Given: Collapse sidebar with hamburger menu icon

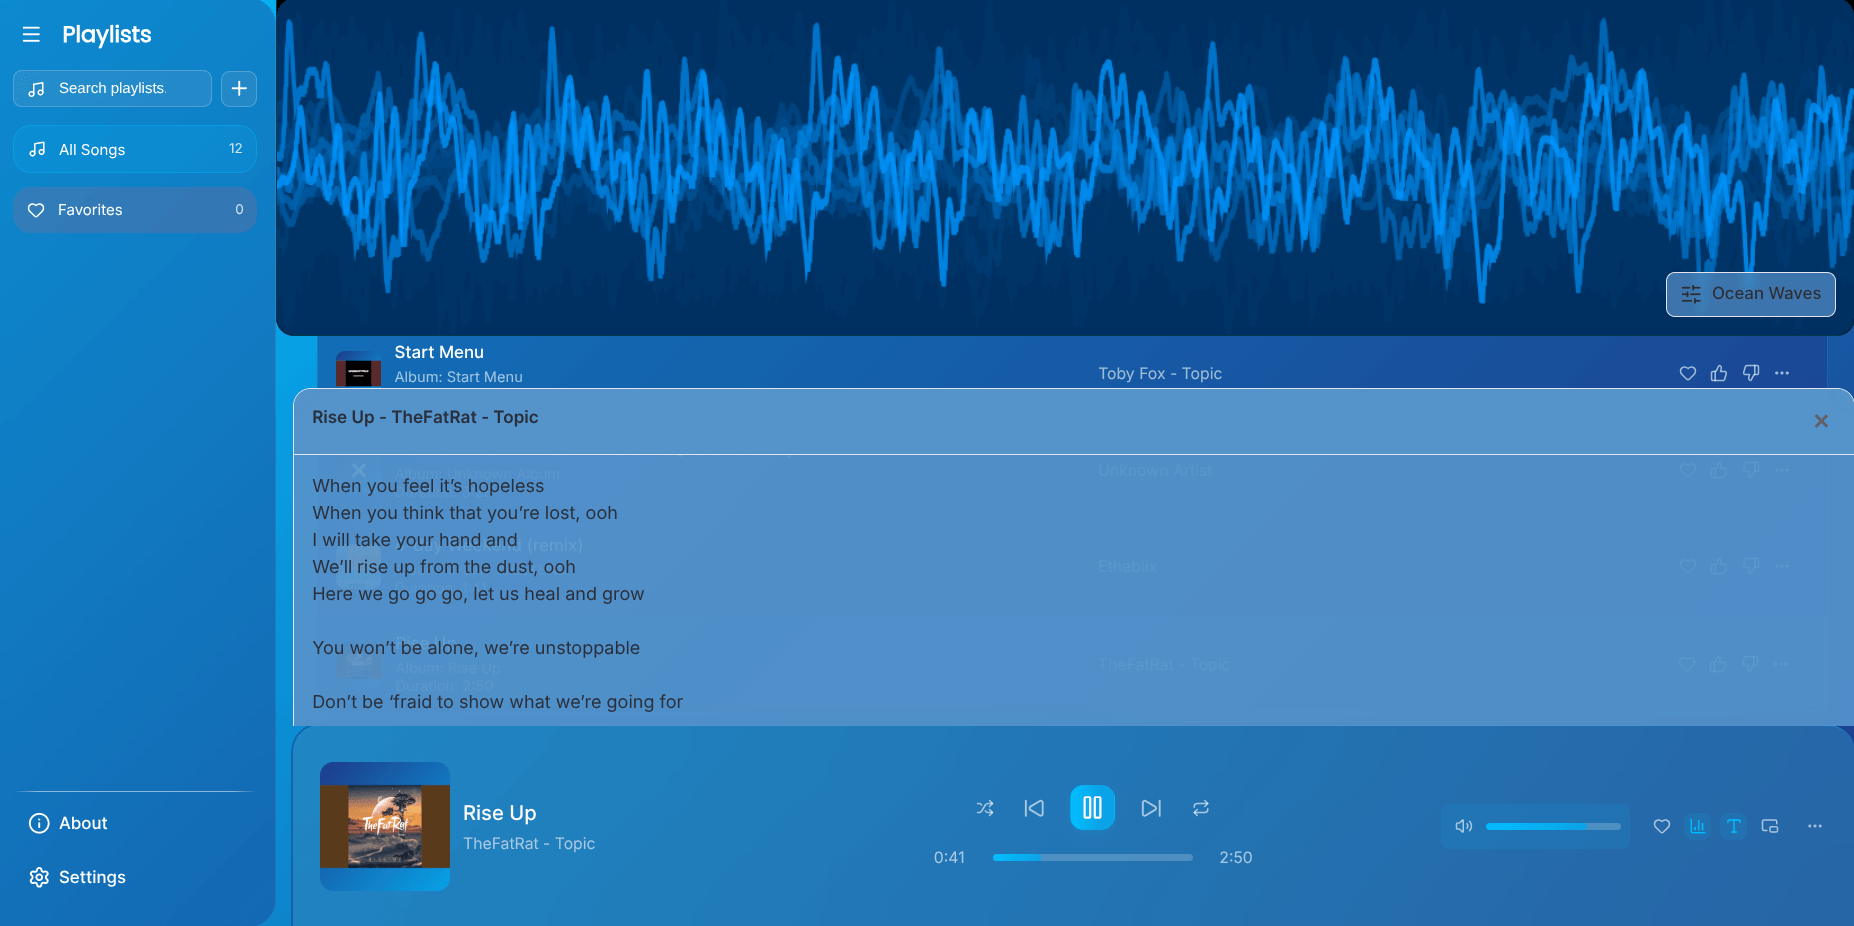Looking at the screenshot, I should tap(31, 35).
